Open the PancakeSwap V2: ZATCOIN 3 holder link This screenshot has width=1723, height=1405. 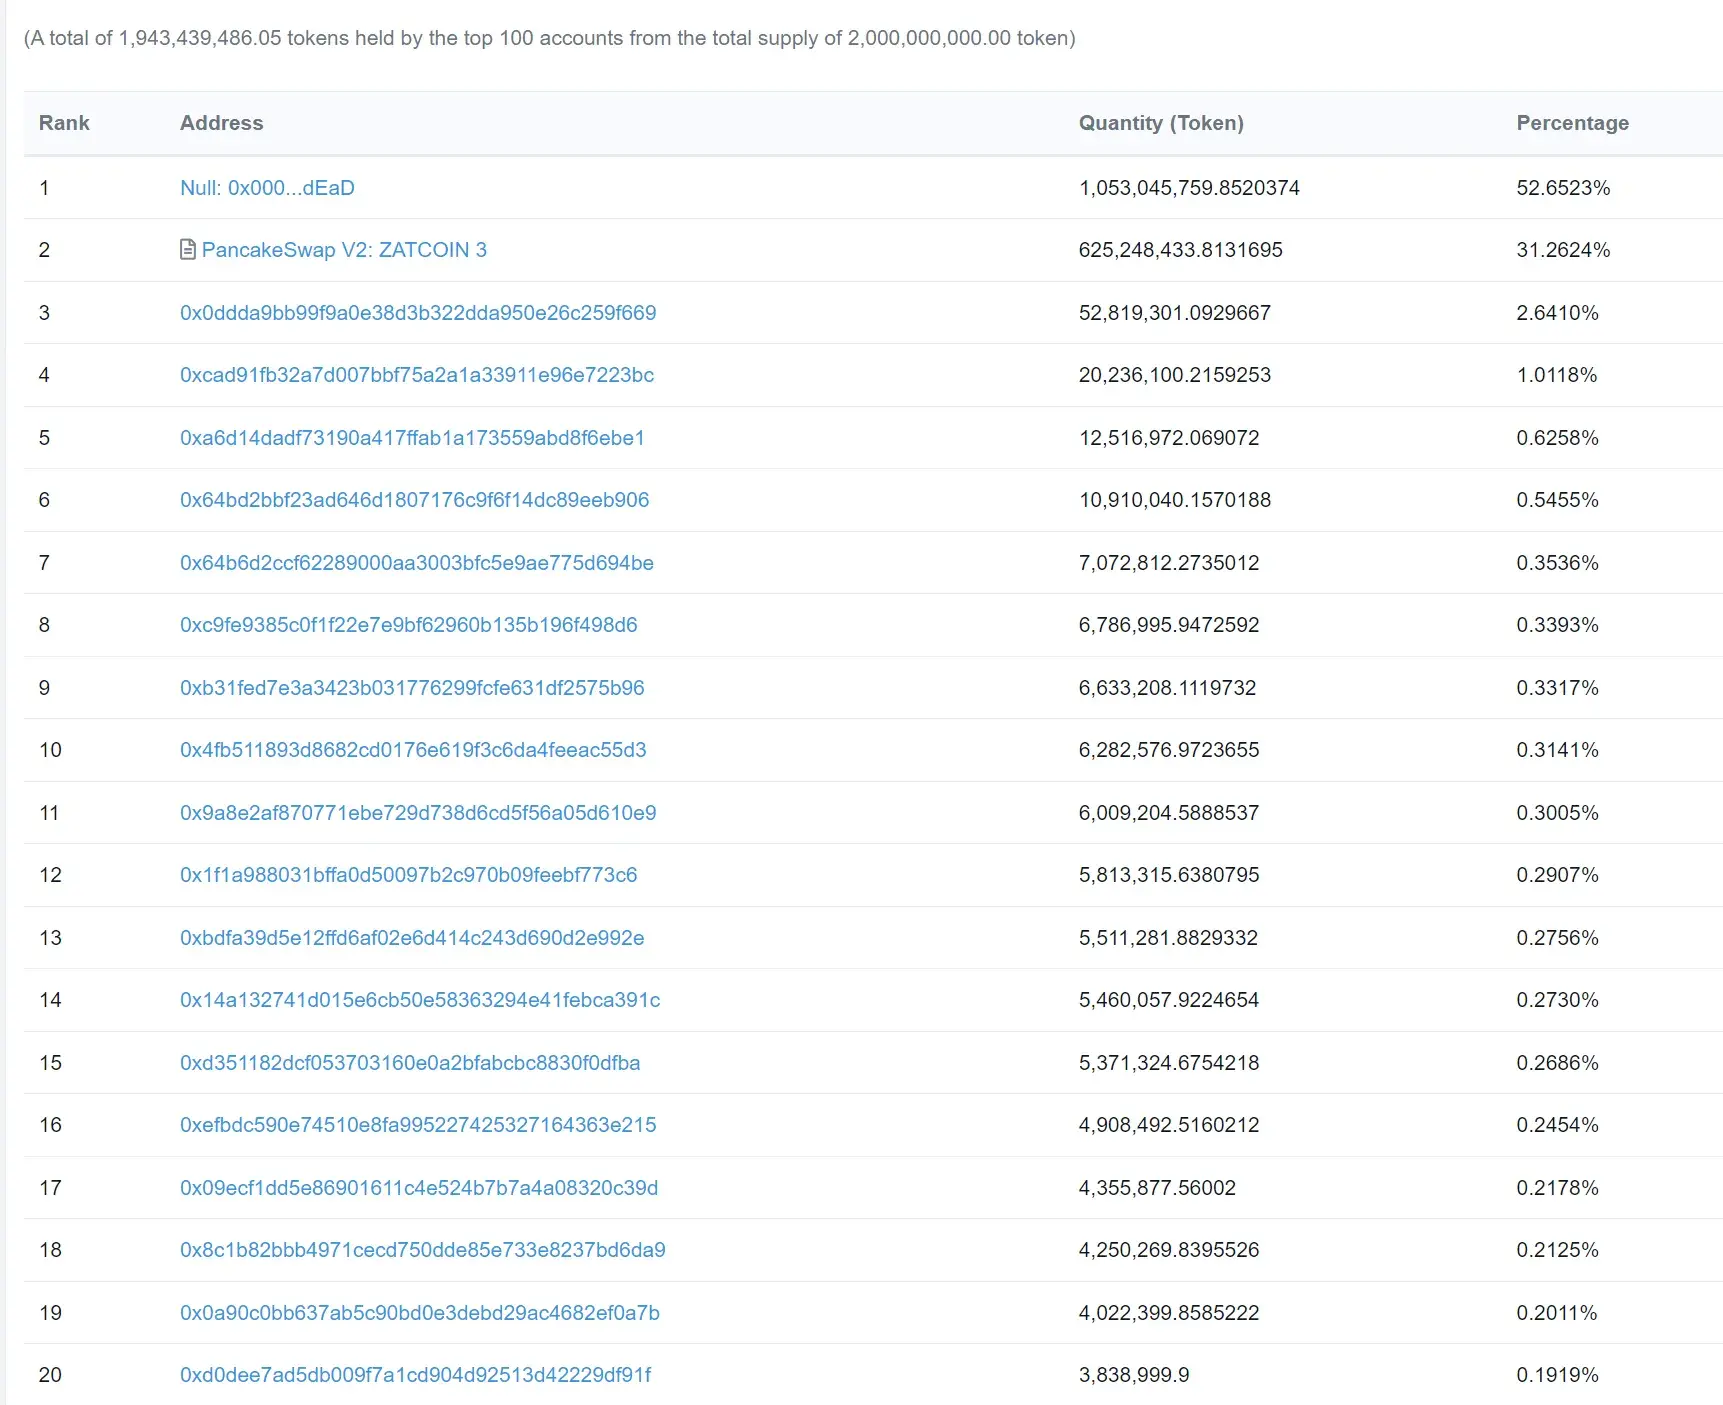(344, 250)
